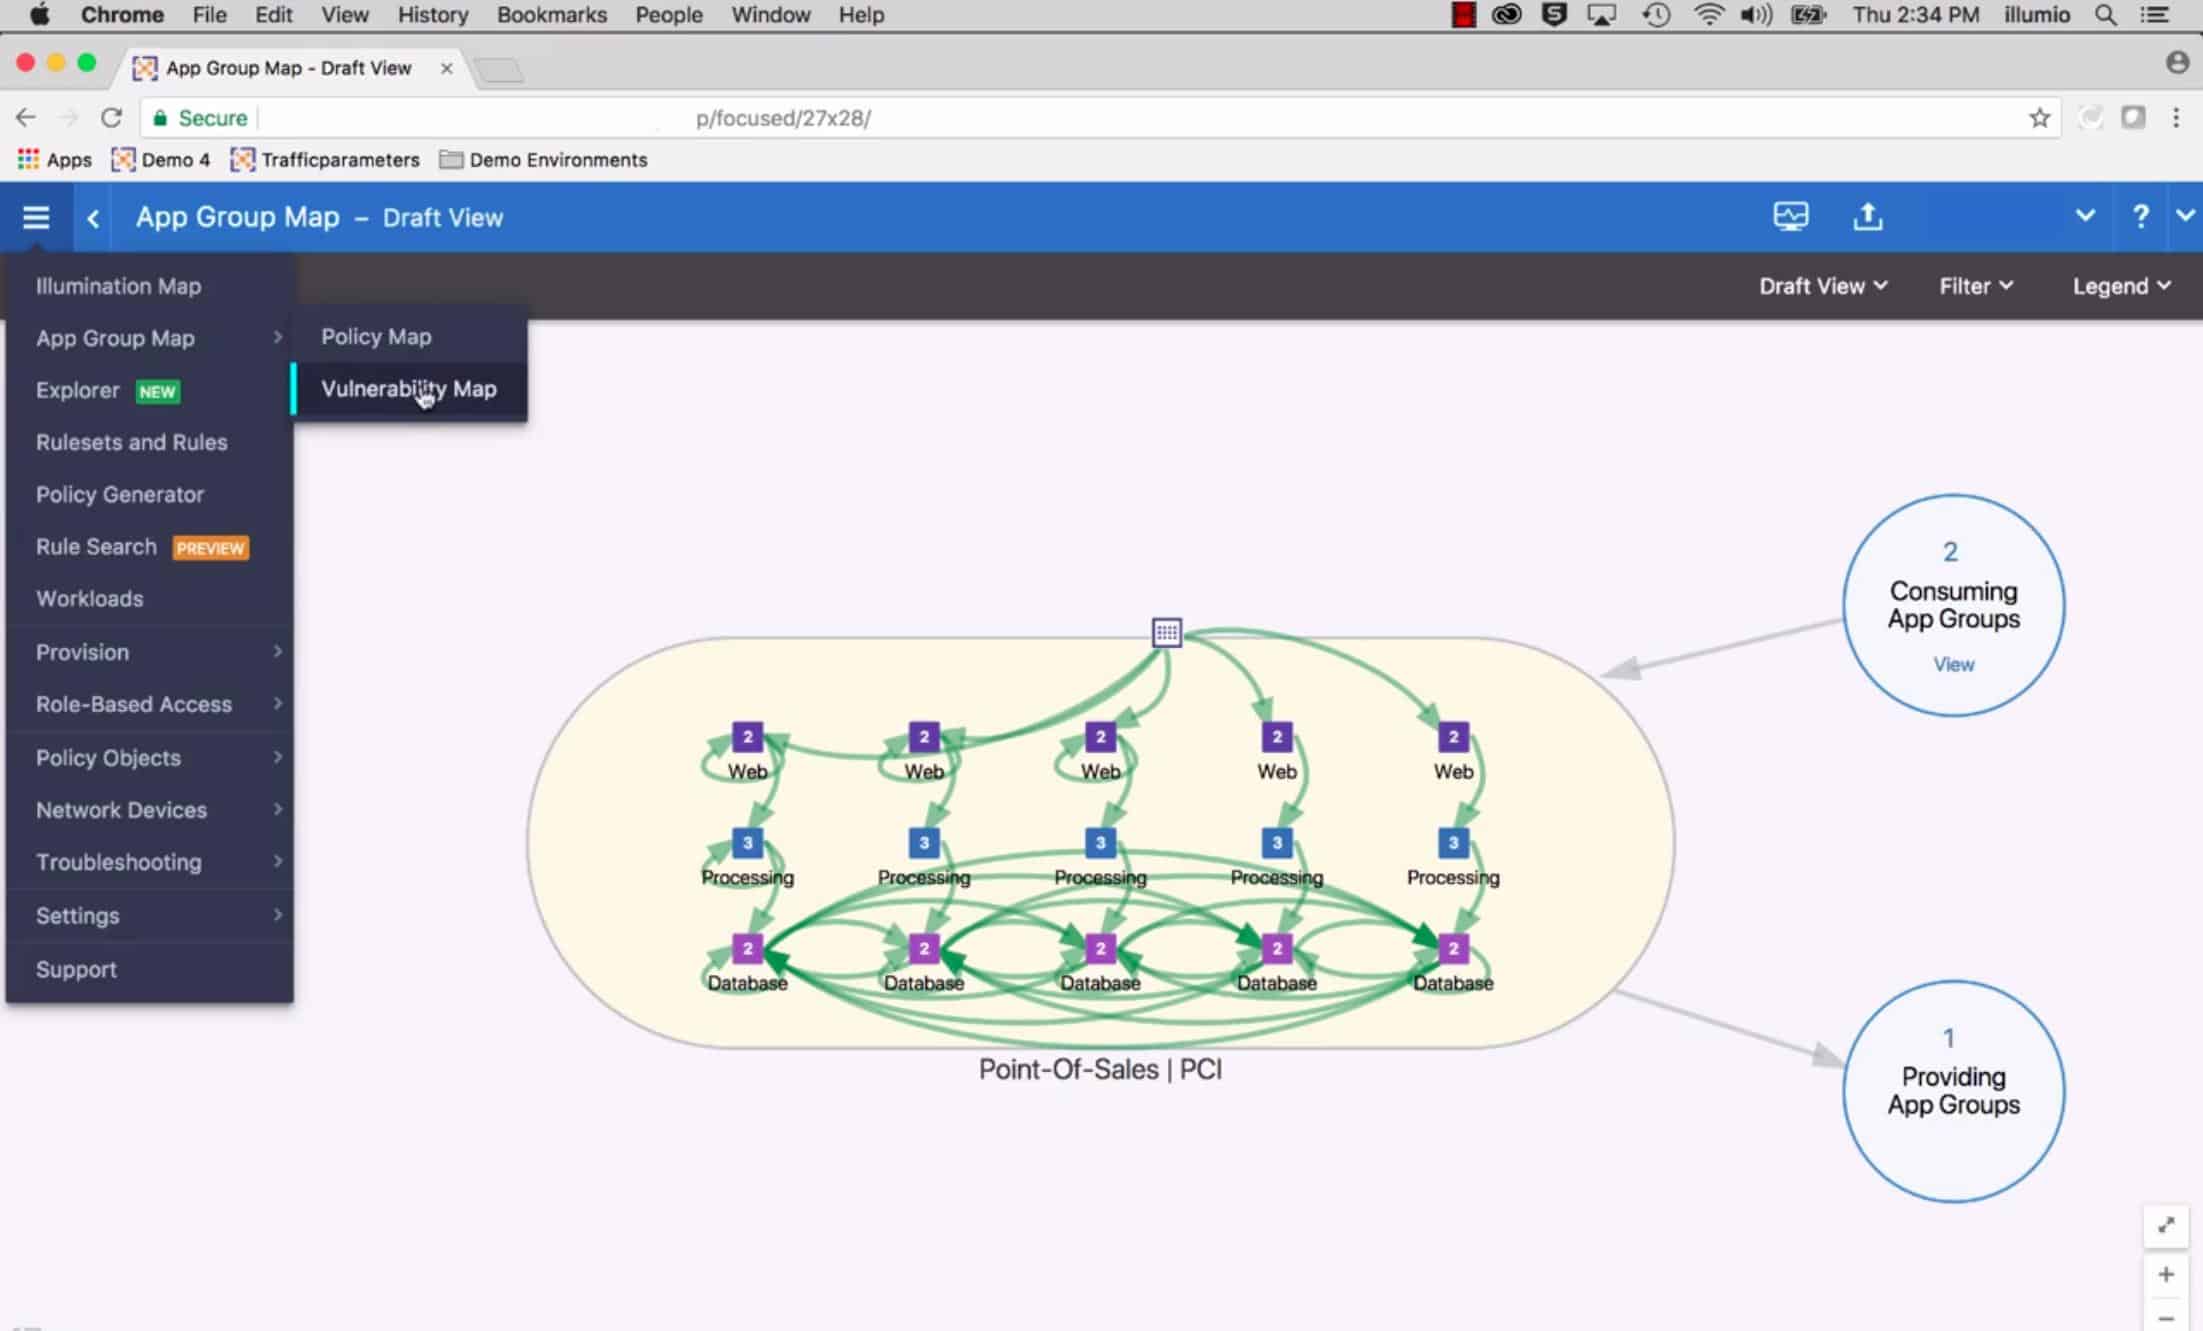Open the Bookmarks menu in the menu bar
Image resolution: width=2203 pixels, height=1331 pixels.
552,15
